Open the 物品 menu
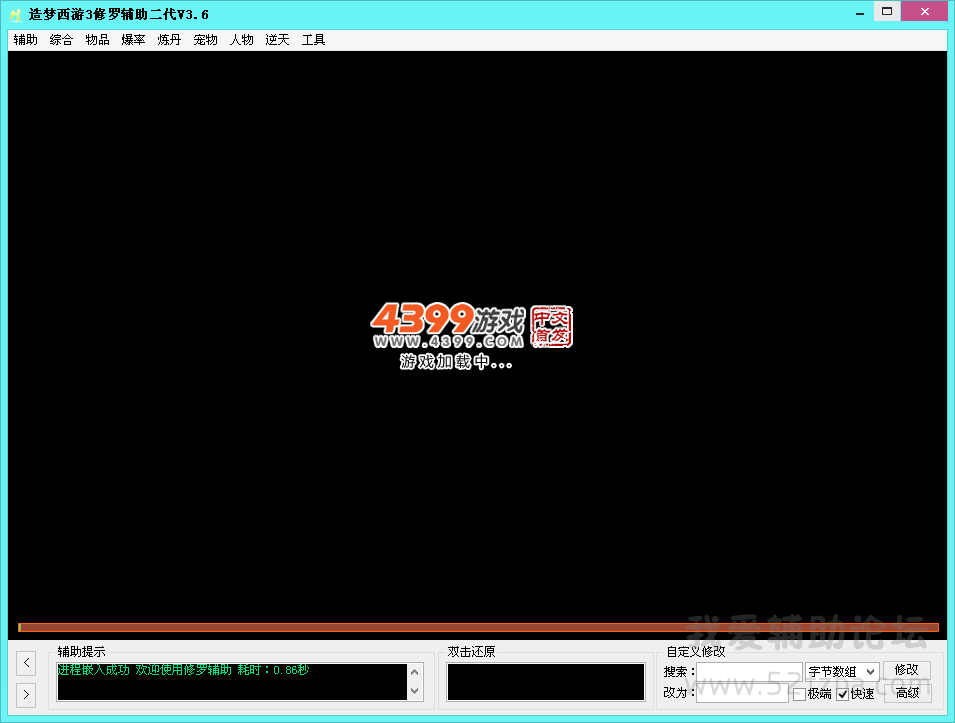 [97, 40]
